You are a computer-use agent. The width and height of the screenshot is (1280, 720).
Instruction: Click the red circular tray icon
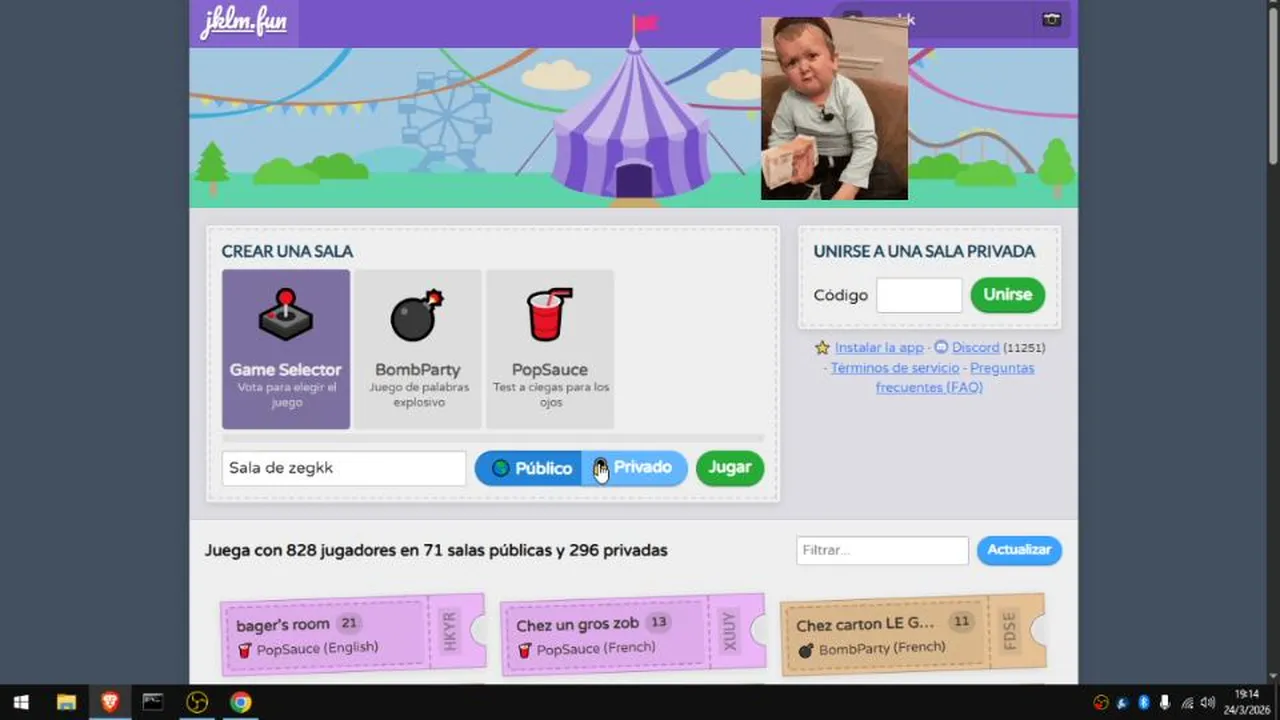pyautogui.click(x=1101, y=703)
